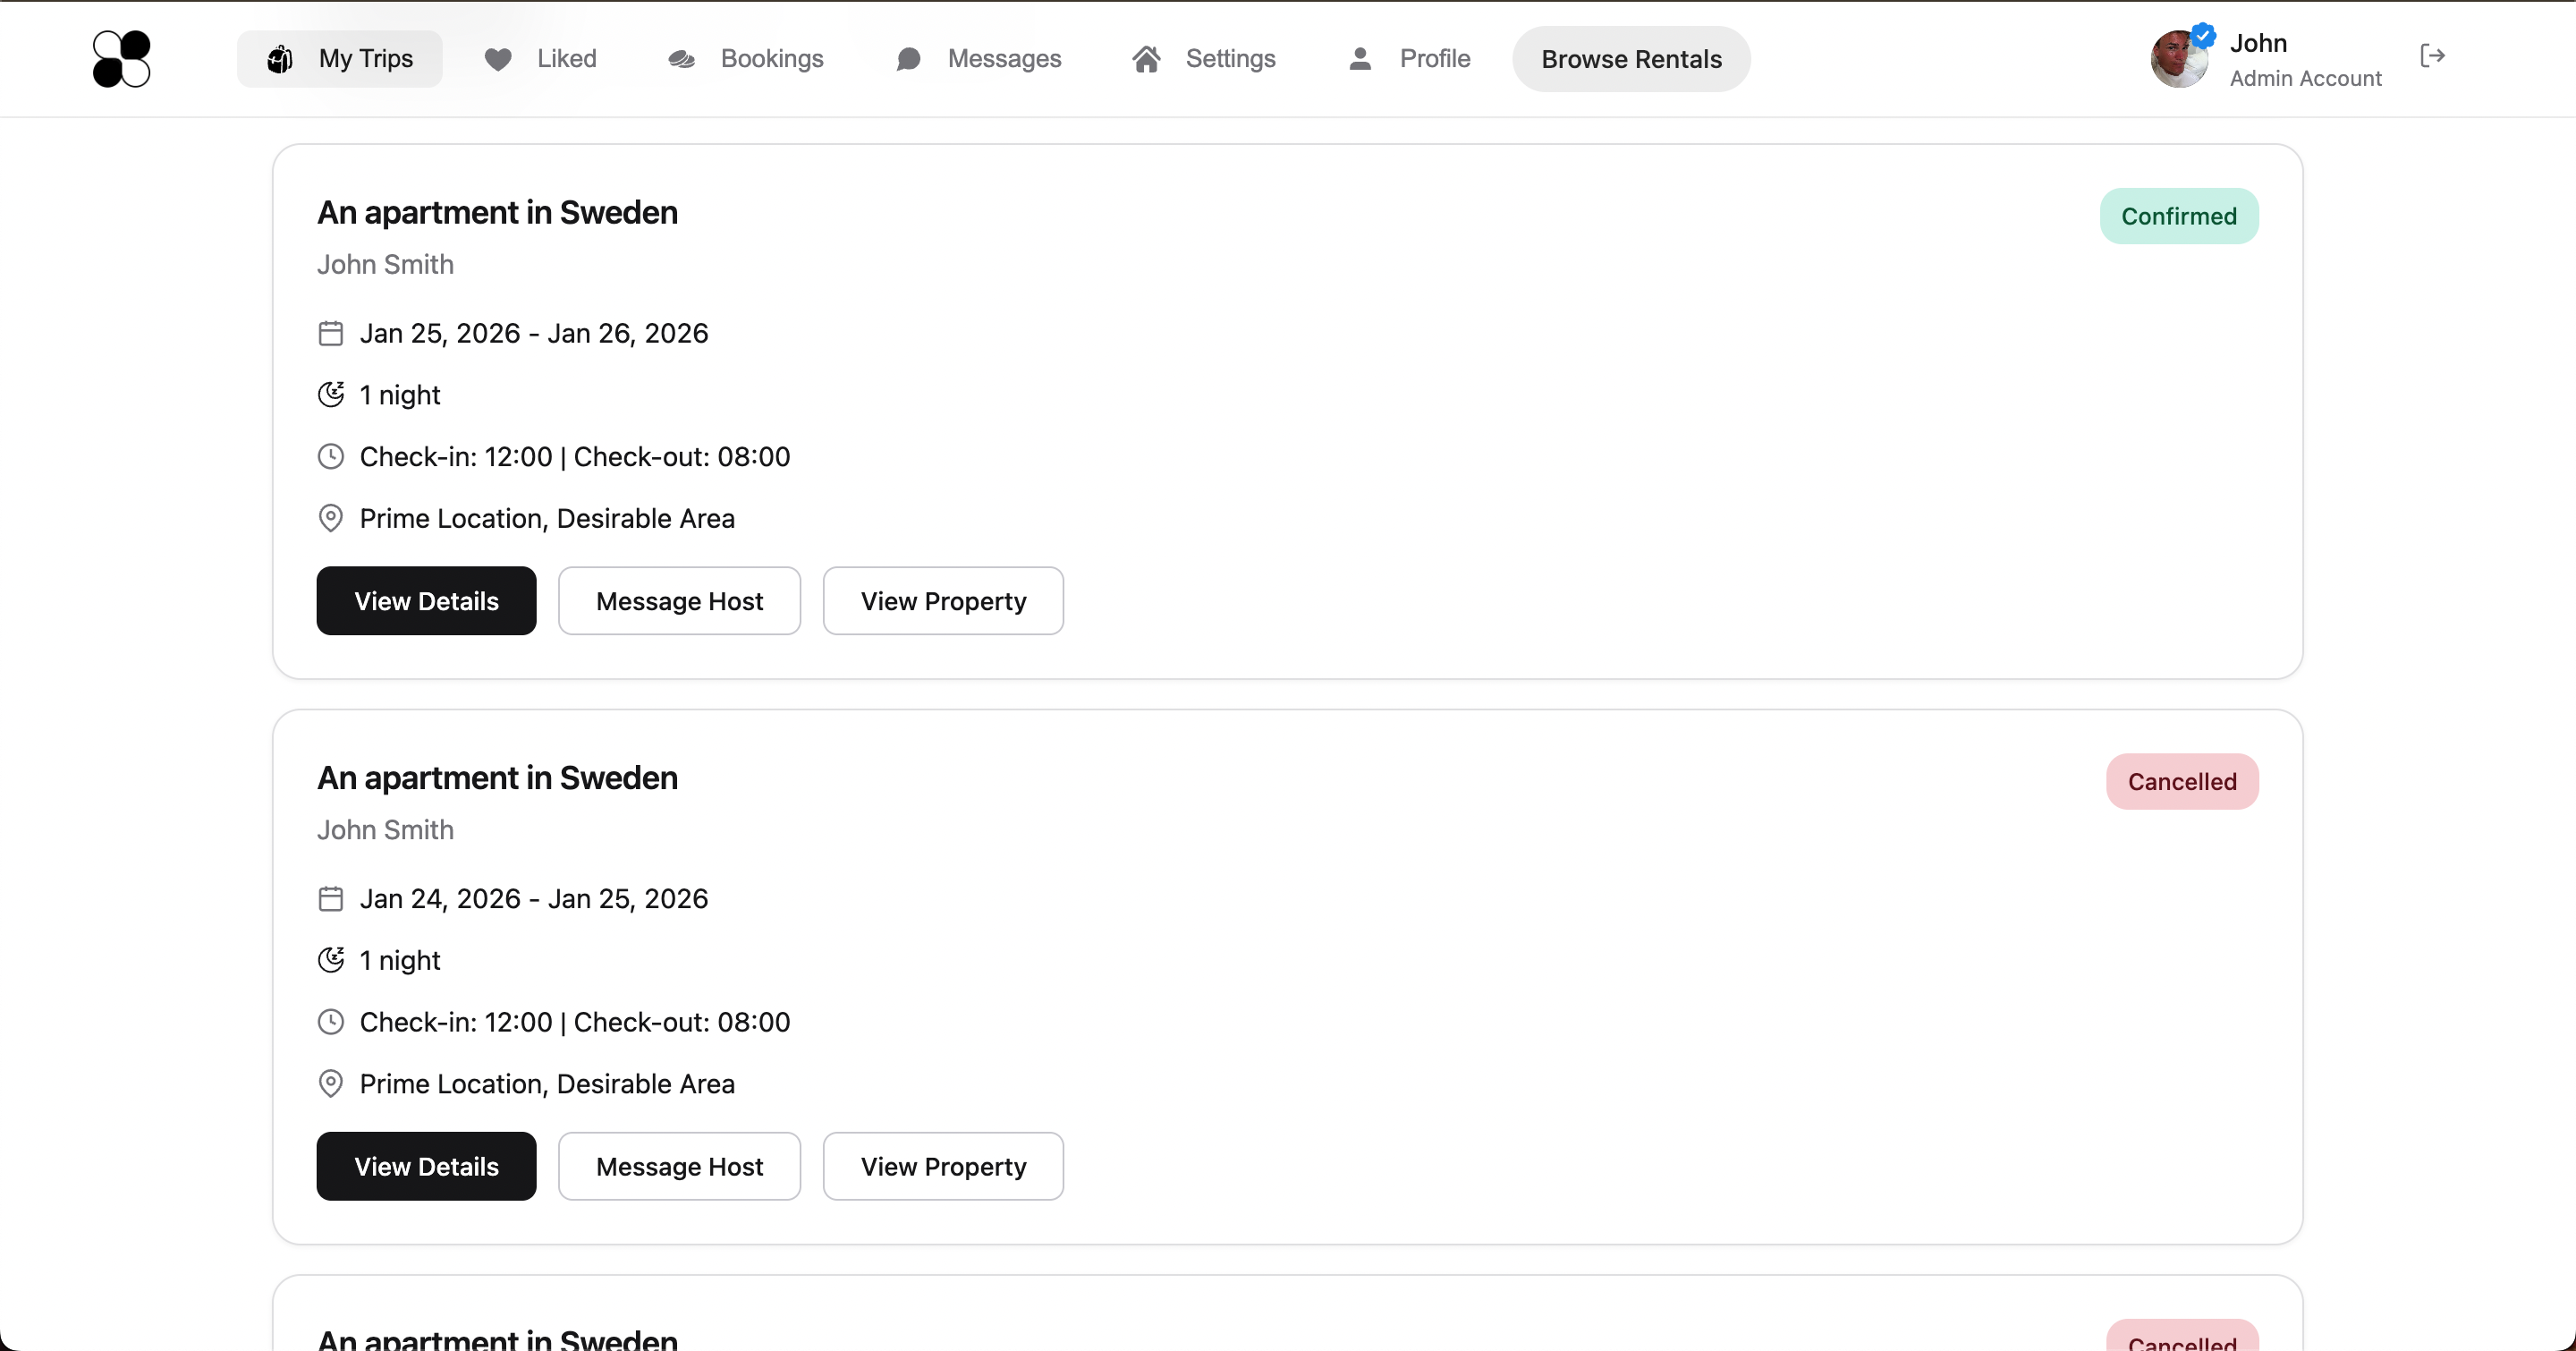Screen dimensions: 2576x1351
Task: Click the My Trips backpack icon
Action: [280, 59]
